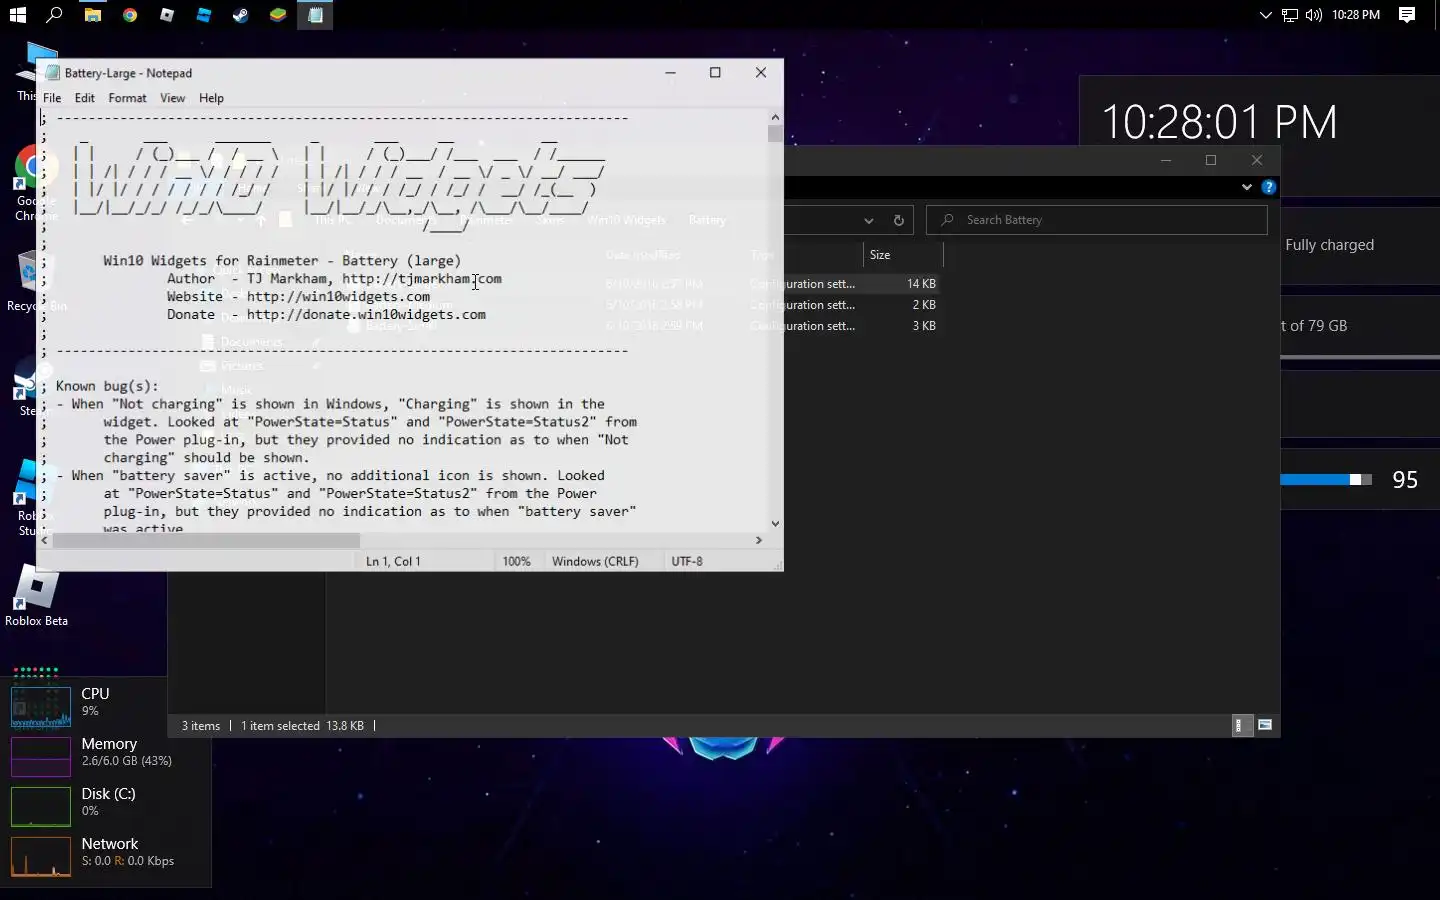Click Notepad vertical scrollbar down arrow
Screen dimensions: 1440x900
point(775,523)
